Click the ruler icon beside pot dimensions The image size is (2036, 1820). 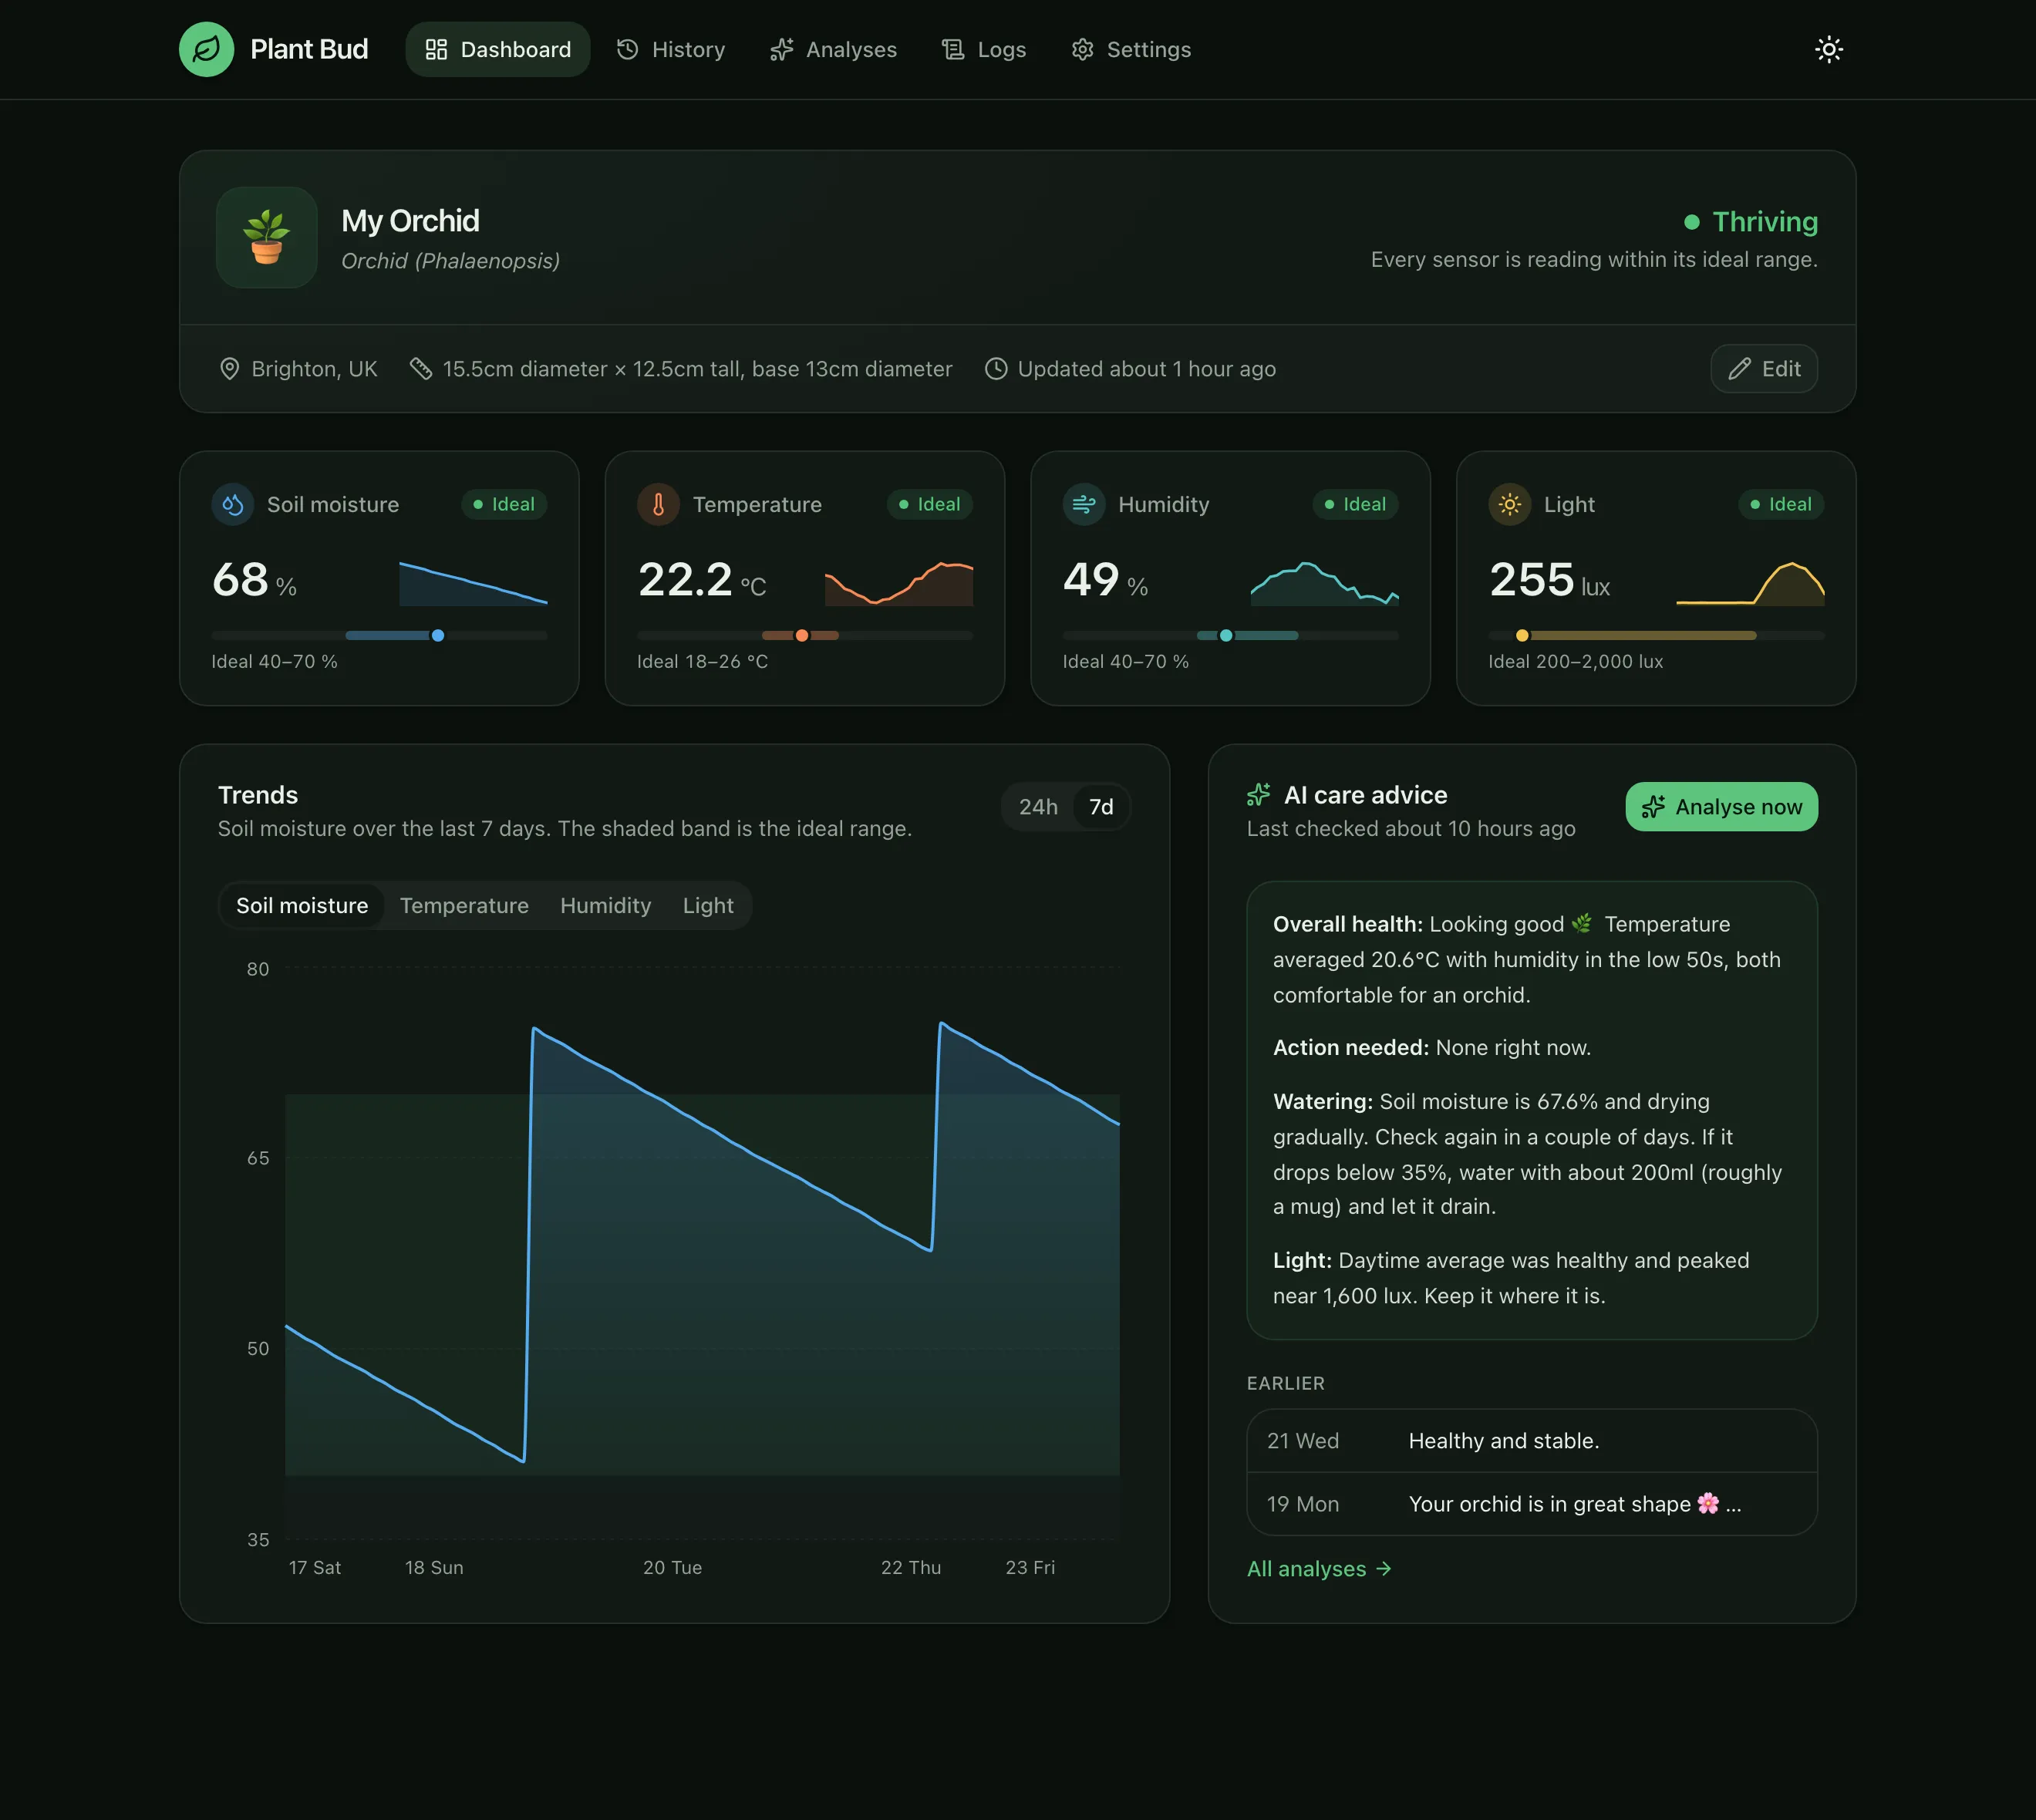[421, 369]
